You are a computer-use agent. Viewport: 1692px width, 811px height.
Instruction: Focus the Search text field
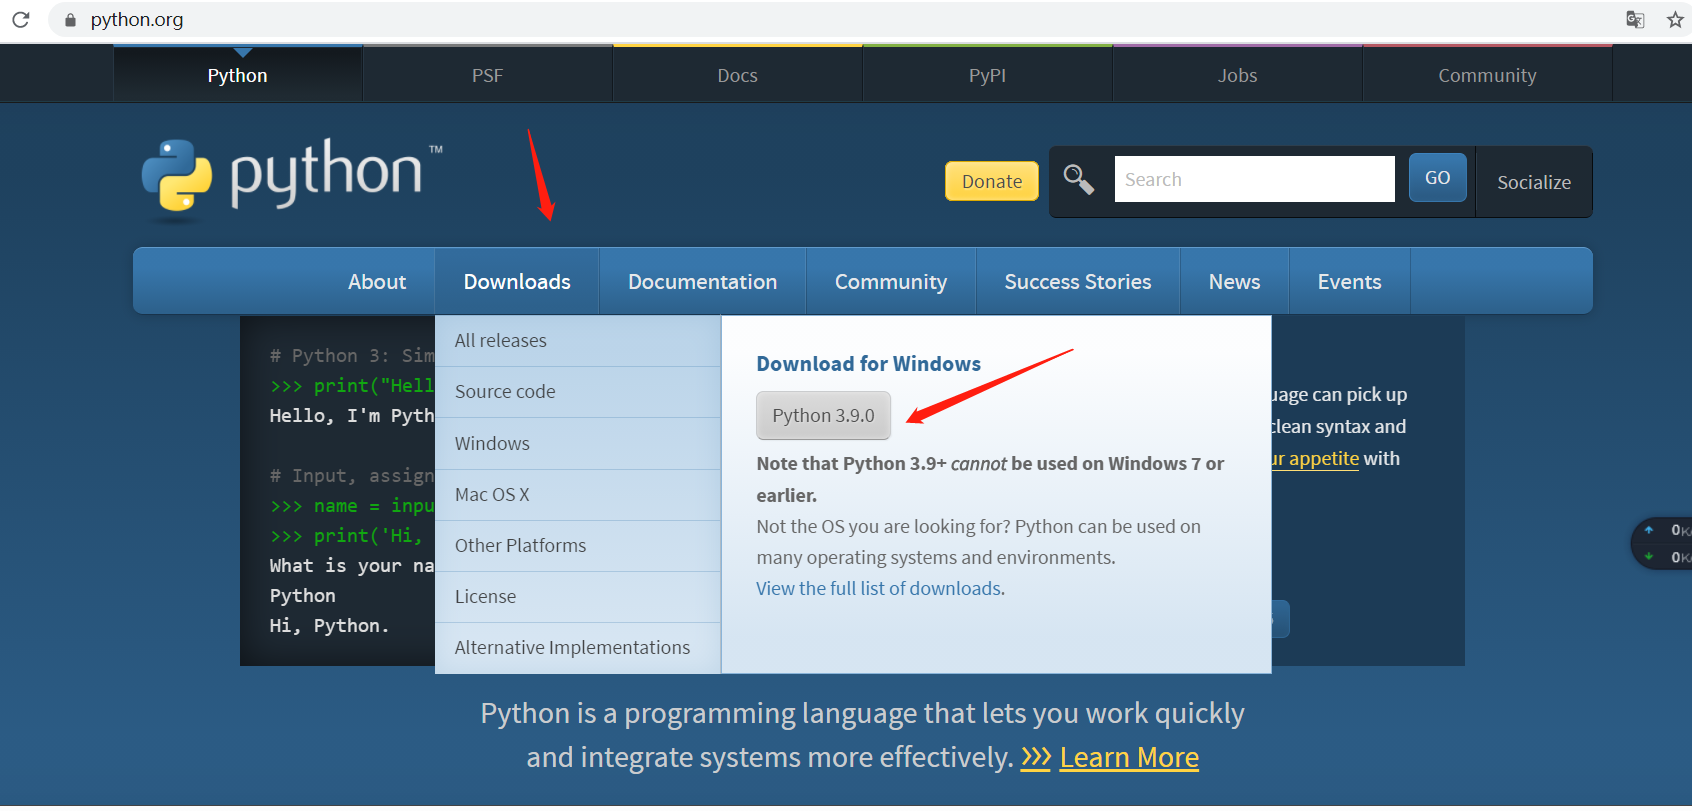(1254, 179)
